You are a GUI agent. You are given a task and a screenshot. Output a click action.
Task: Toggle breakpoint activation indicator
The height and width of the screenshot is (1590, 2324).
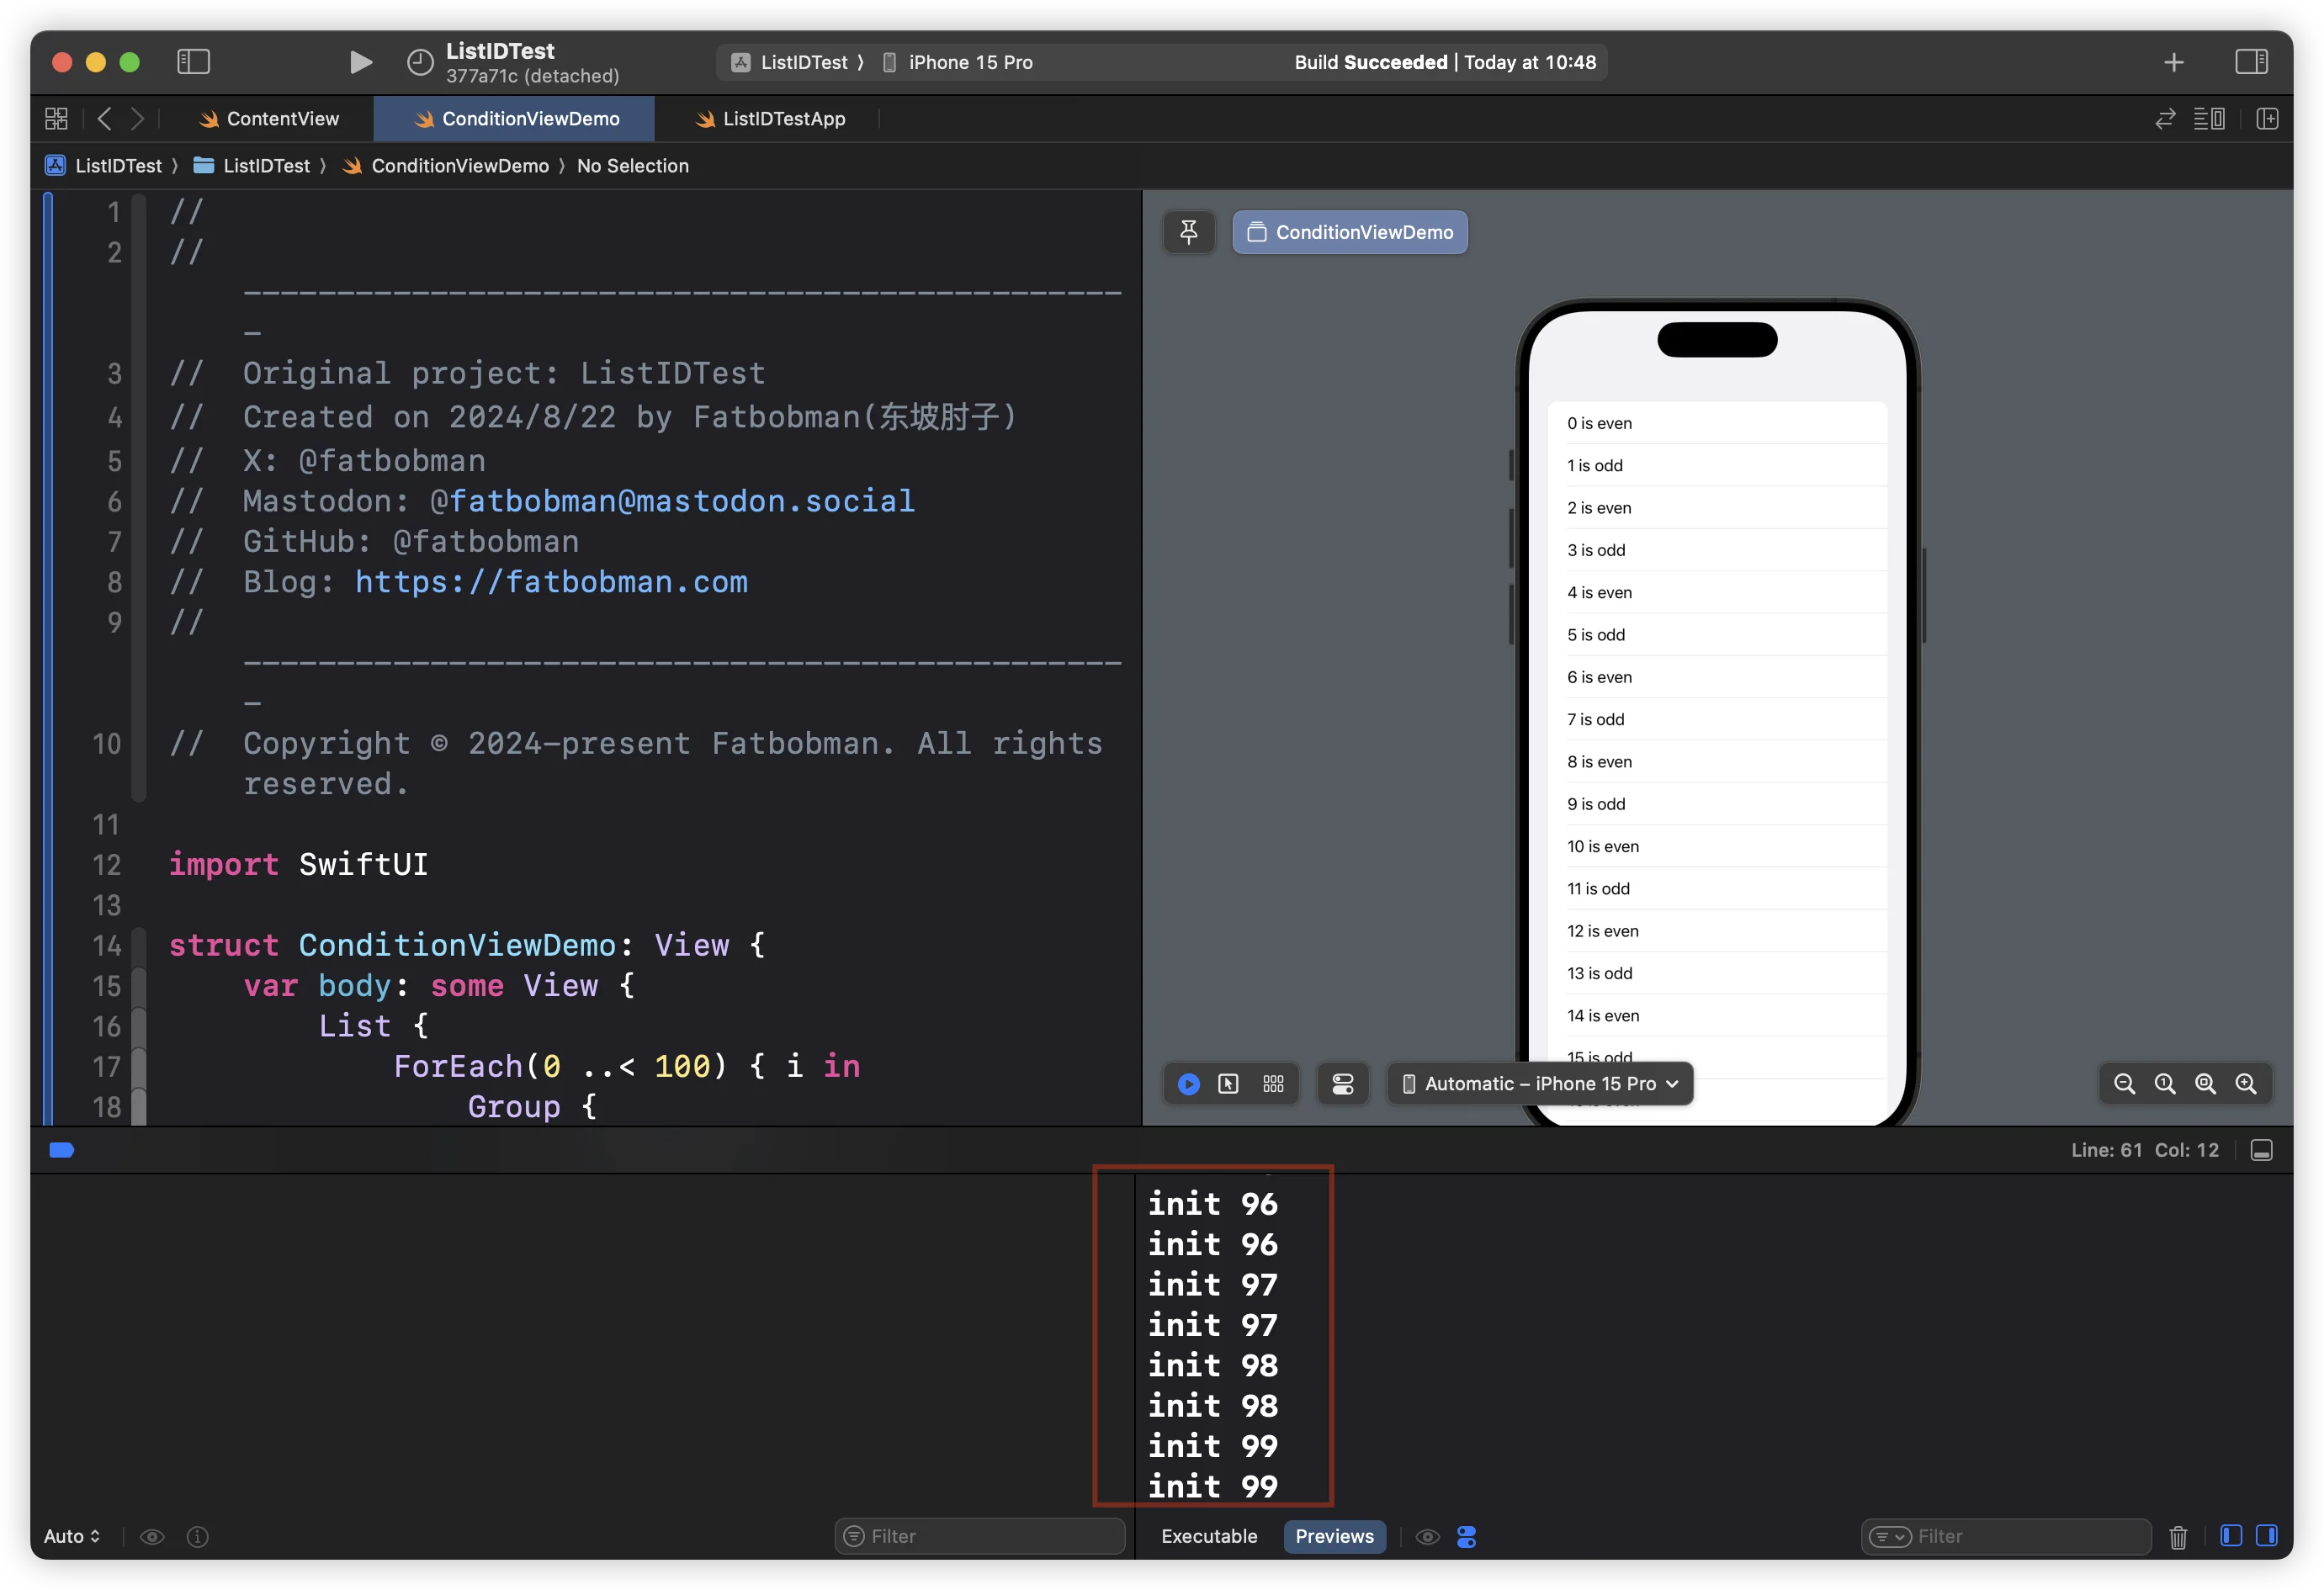pos(62,1150)
